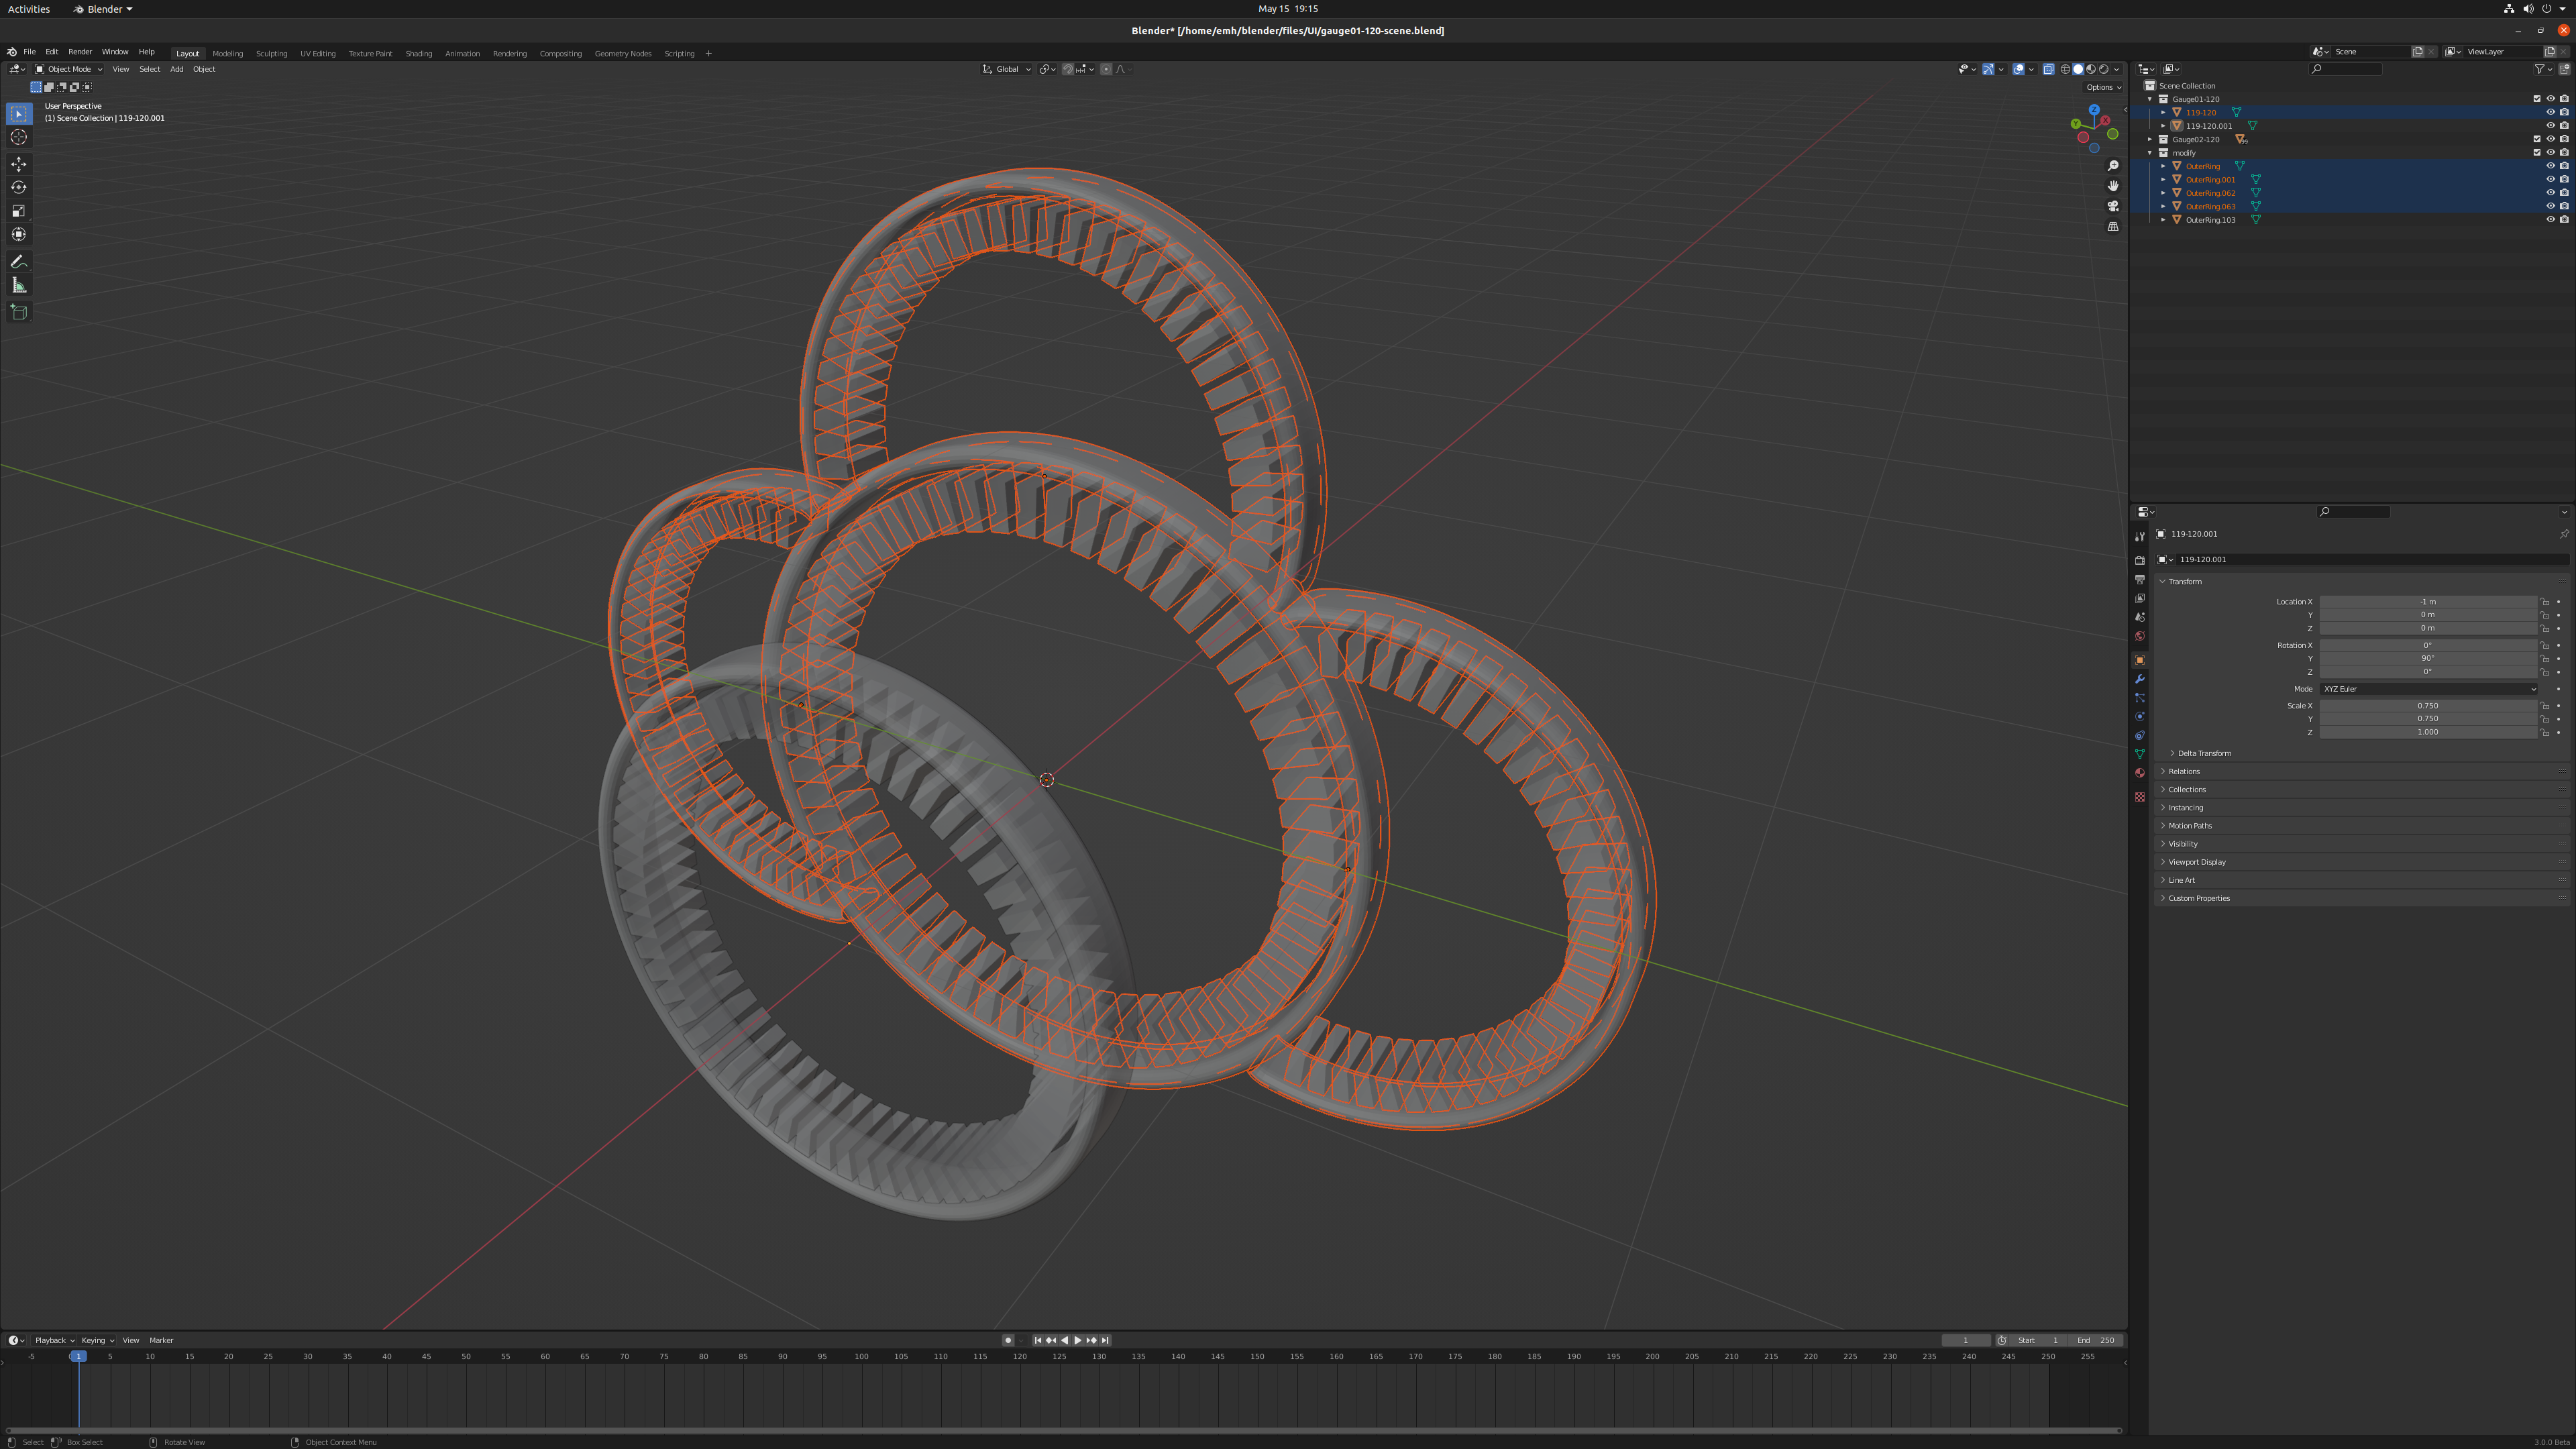Viewport: 2576px width, 1449px height.
Task: Click the pin icon in properties header
Action: [2564, 534]
